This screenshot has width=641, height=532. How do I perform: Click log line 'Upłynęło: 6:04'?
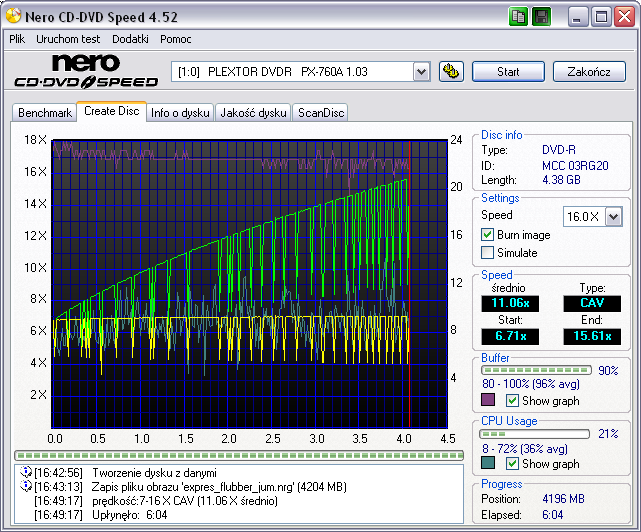(x=130, y=515)
